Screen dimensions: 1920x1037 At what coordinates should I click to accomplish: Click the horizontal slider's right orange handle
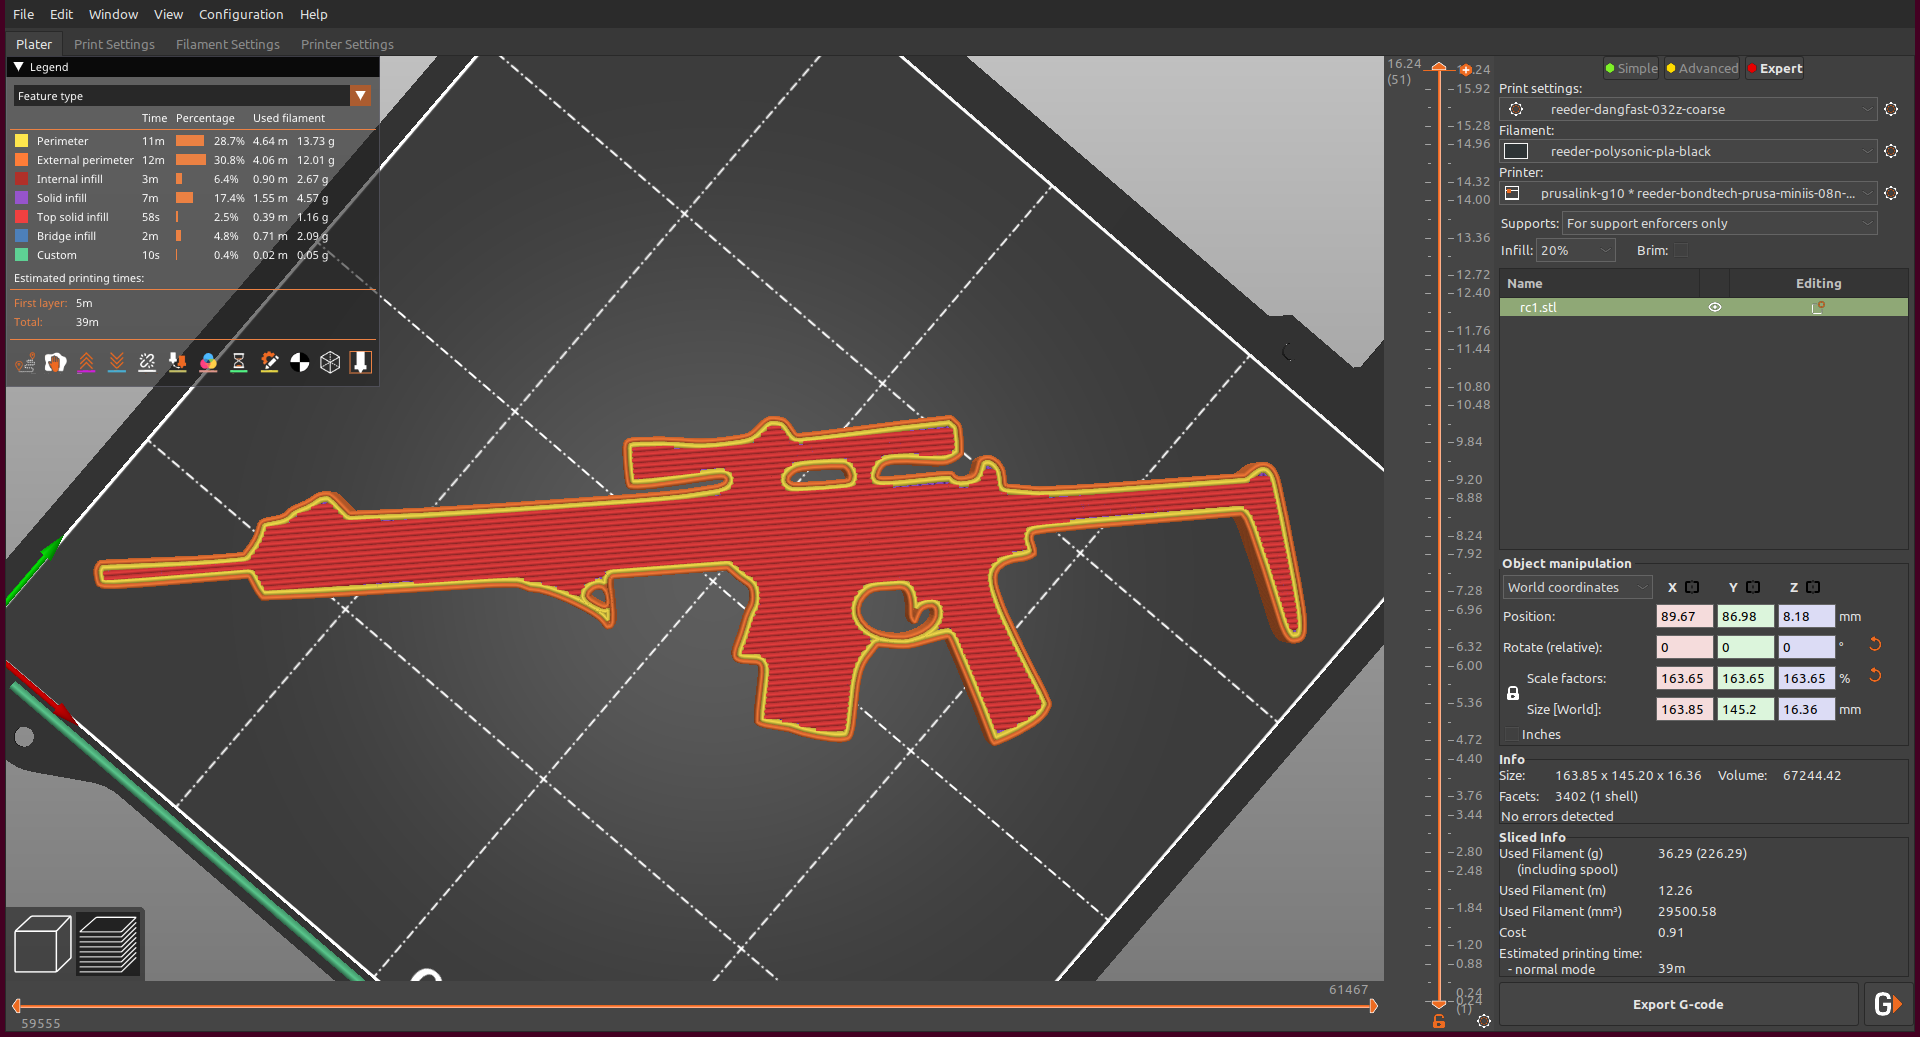[1373, 1006]
